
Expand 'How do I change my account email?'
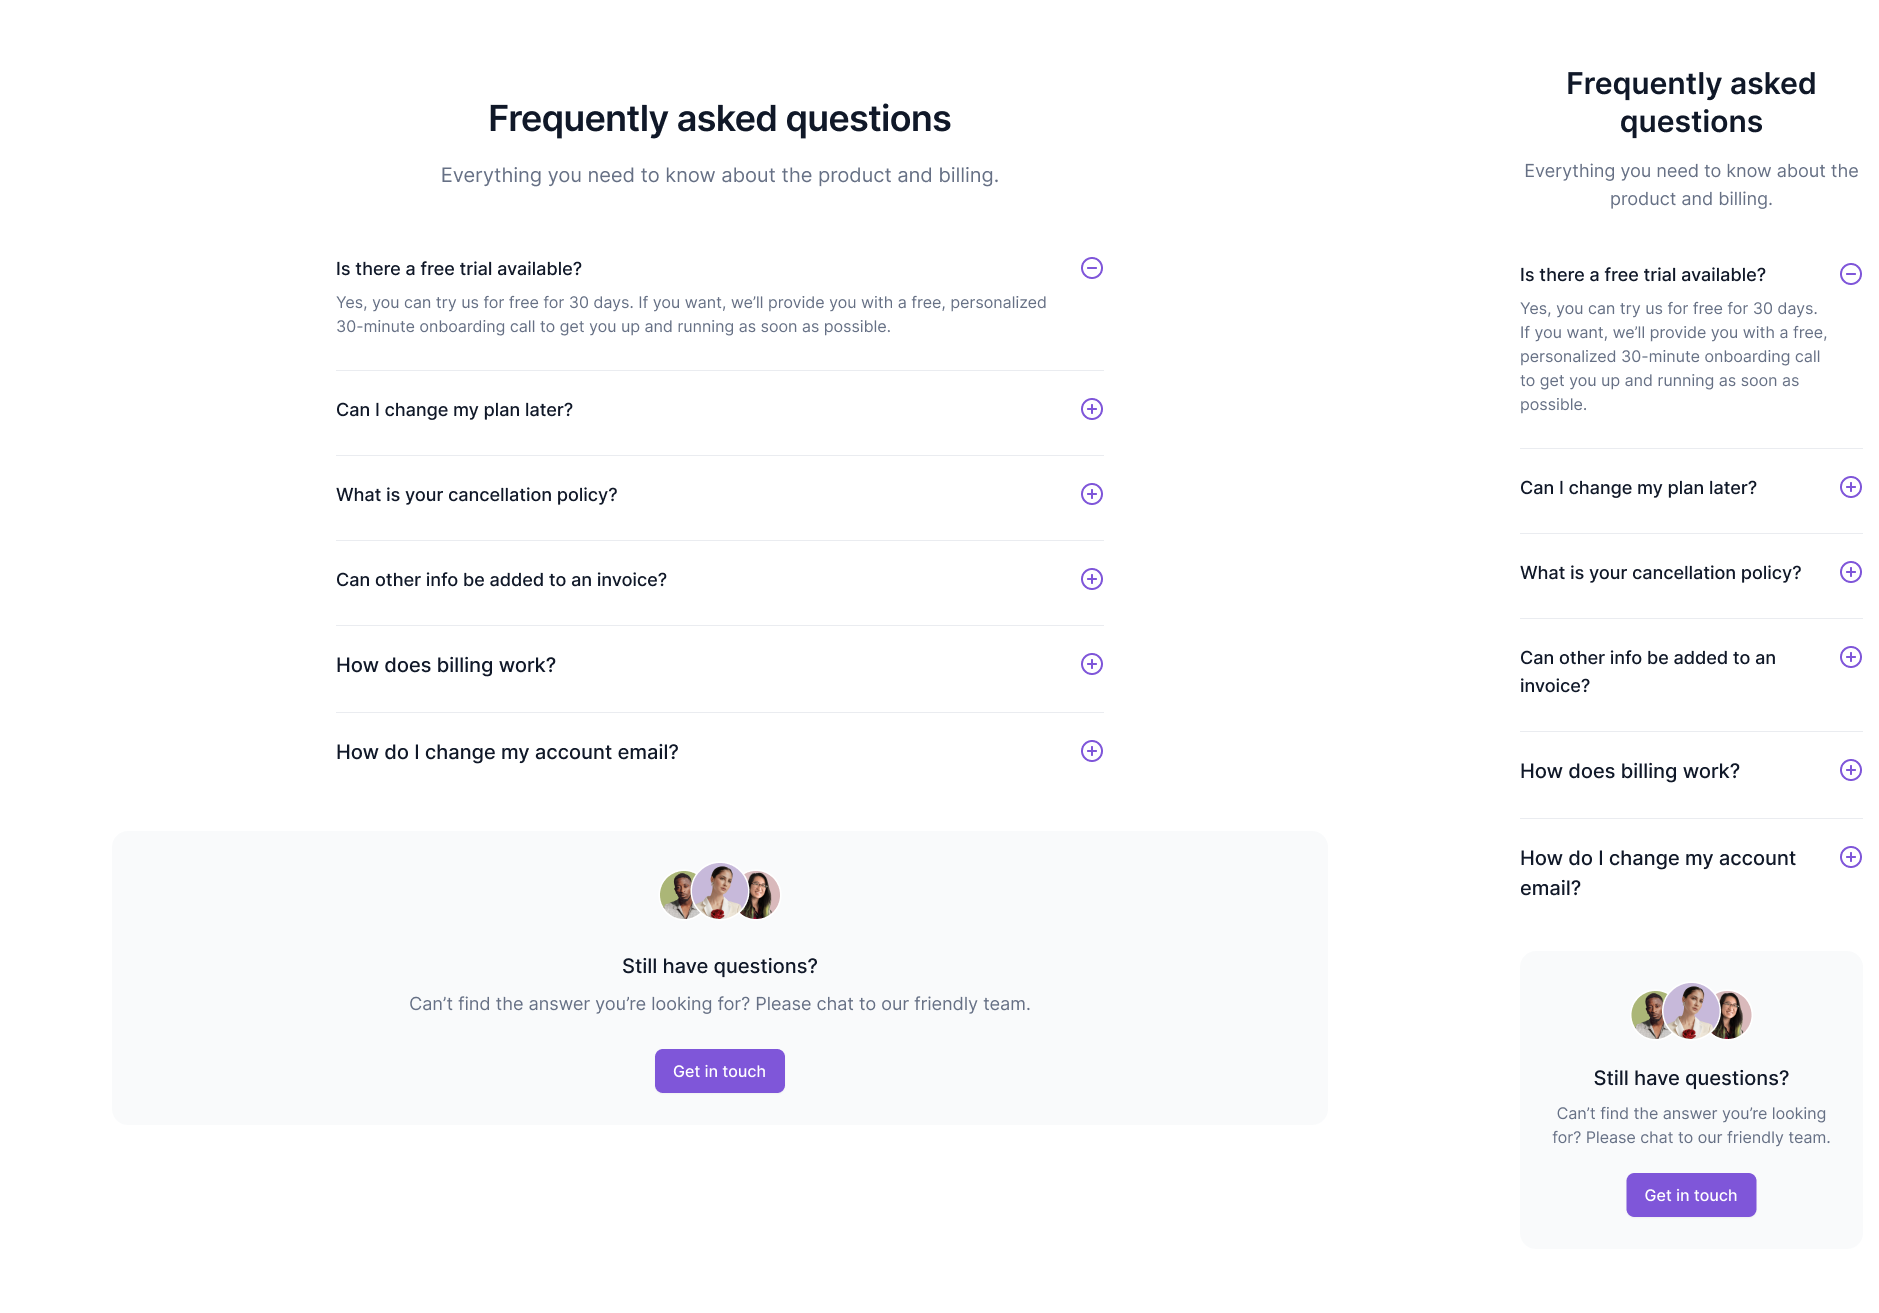[1091, 751]
